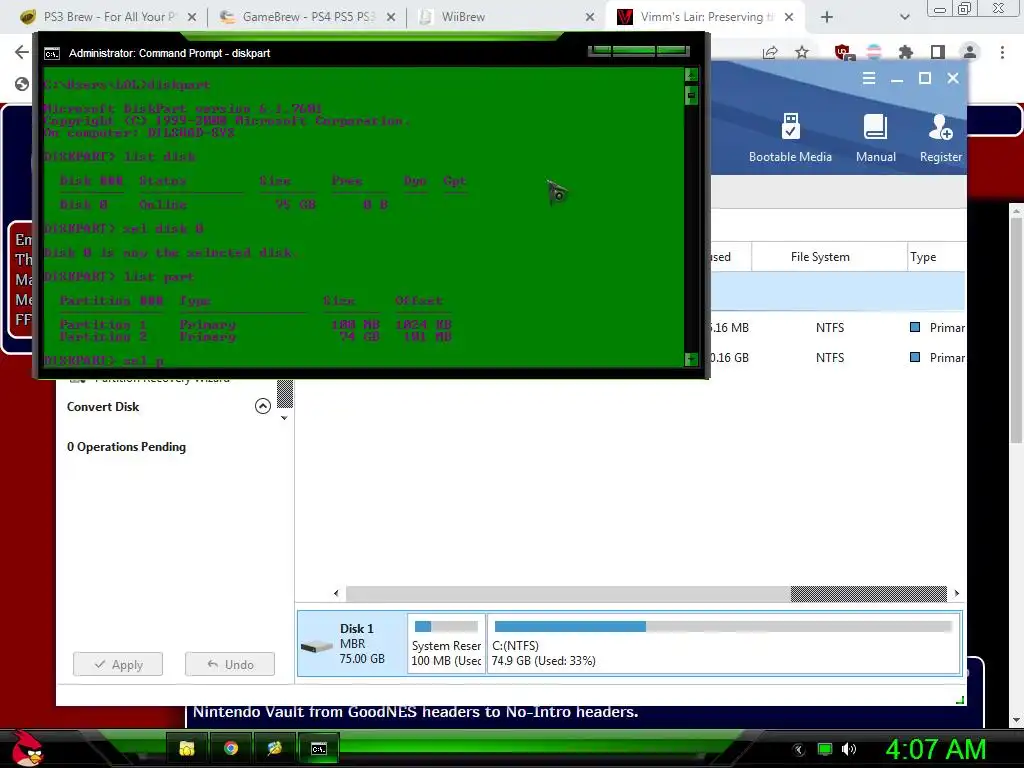The width and height of the screenshot is (1024, 768).
Task: Click Chrome bookmark star icon
Action: (x=802, y=52)
